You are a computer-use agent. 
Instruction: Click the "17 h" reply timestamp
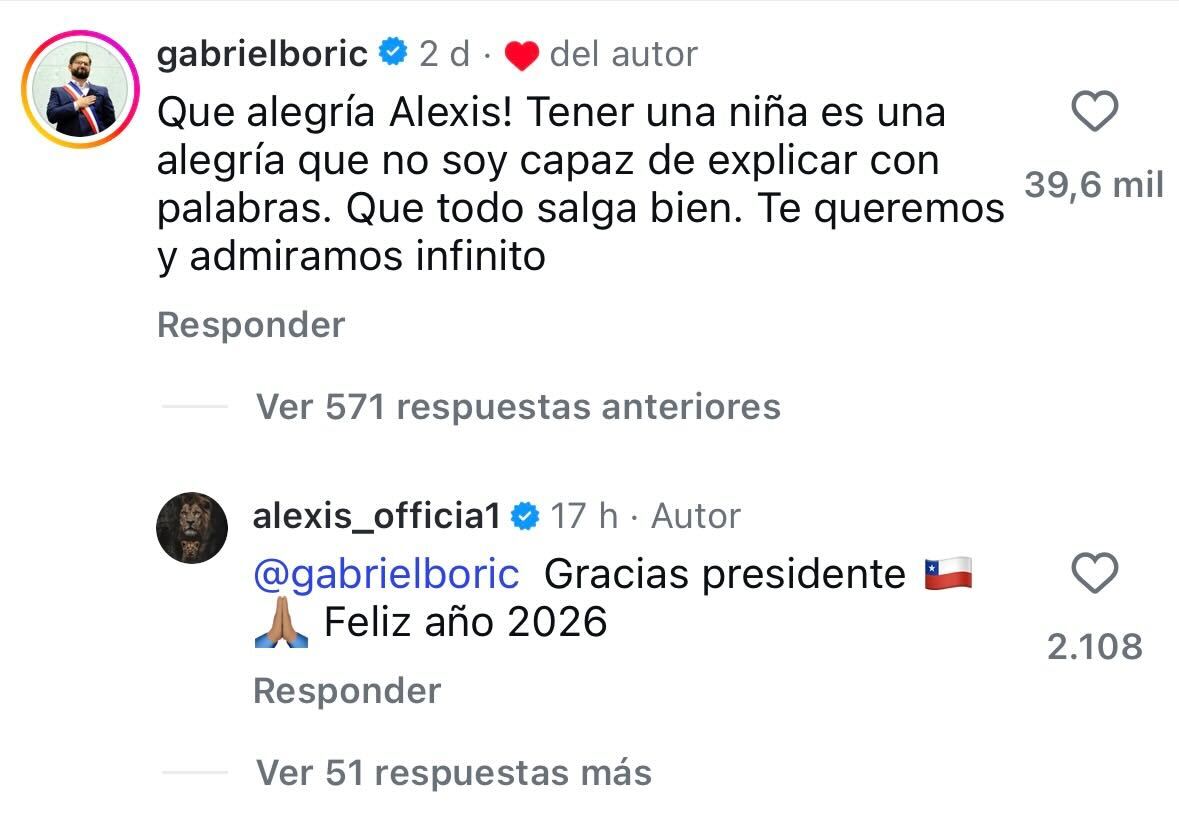point(584,516)
